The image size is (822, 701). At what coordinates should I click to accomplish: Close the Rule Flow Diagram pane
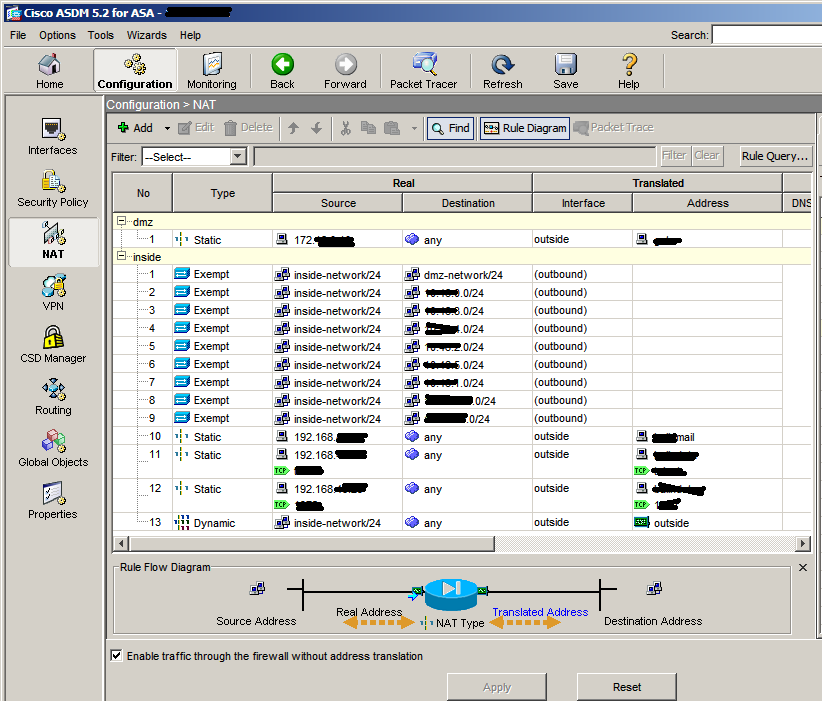click(803, 567)
